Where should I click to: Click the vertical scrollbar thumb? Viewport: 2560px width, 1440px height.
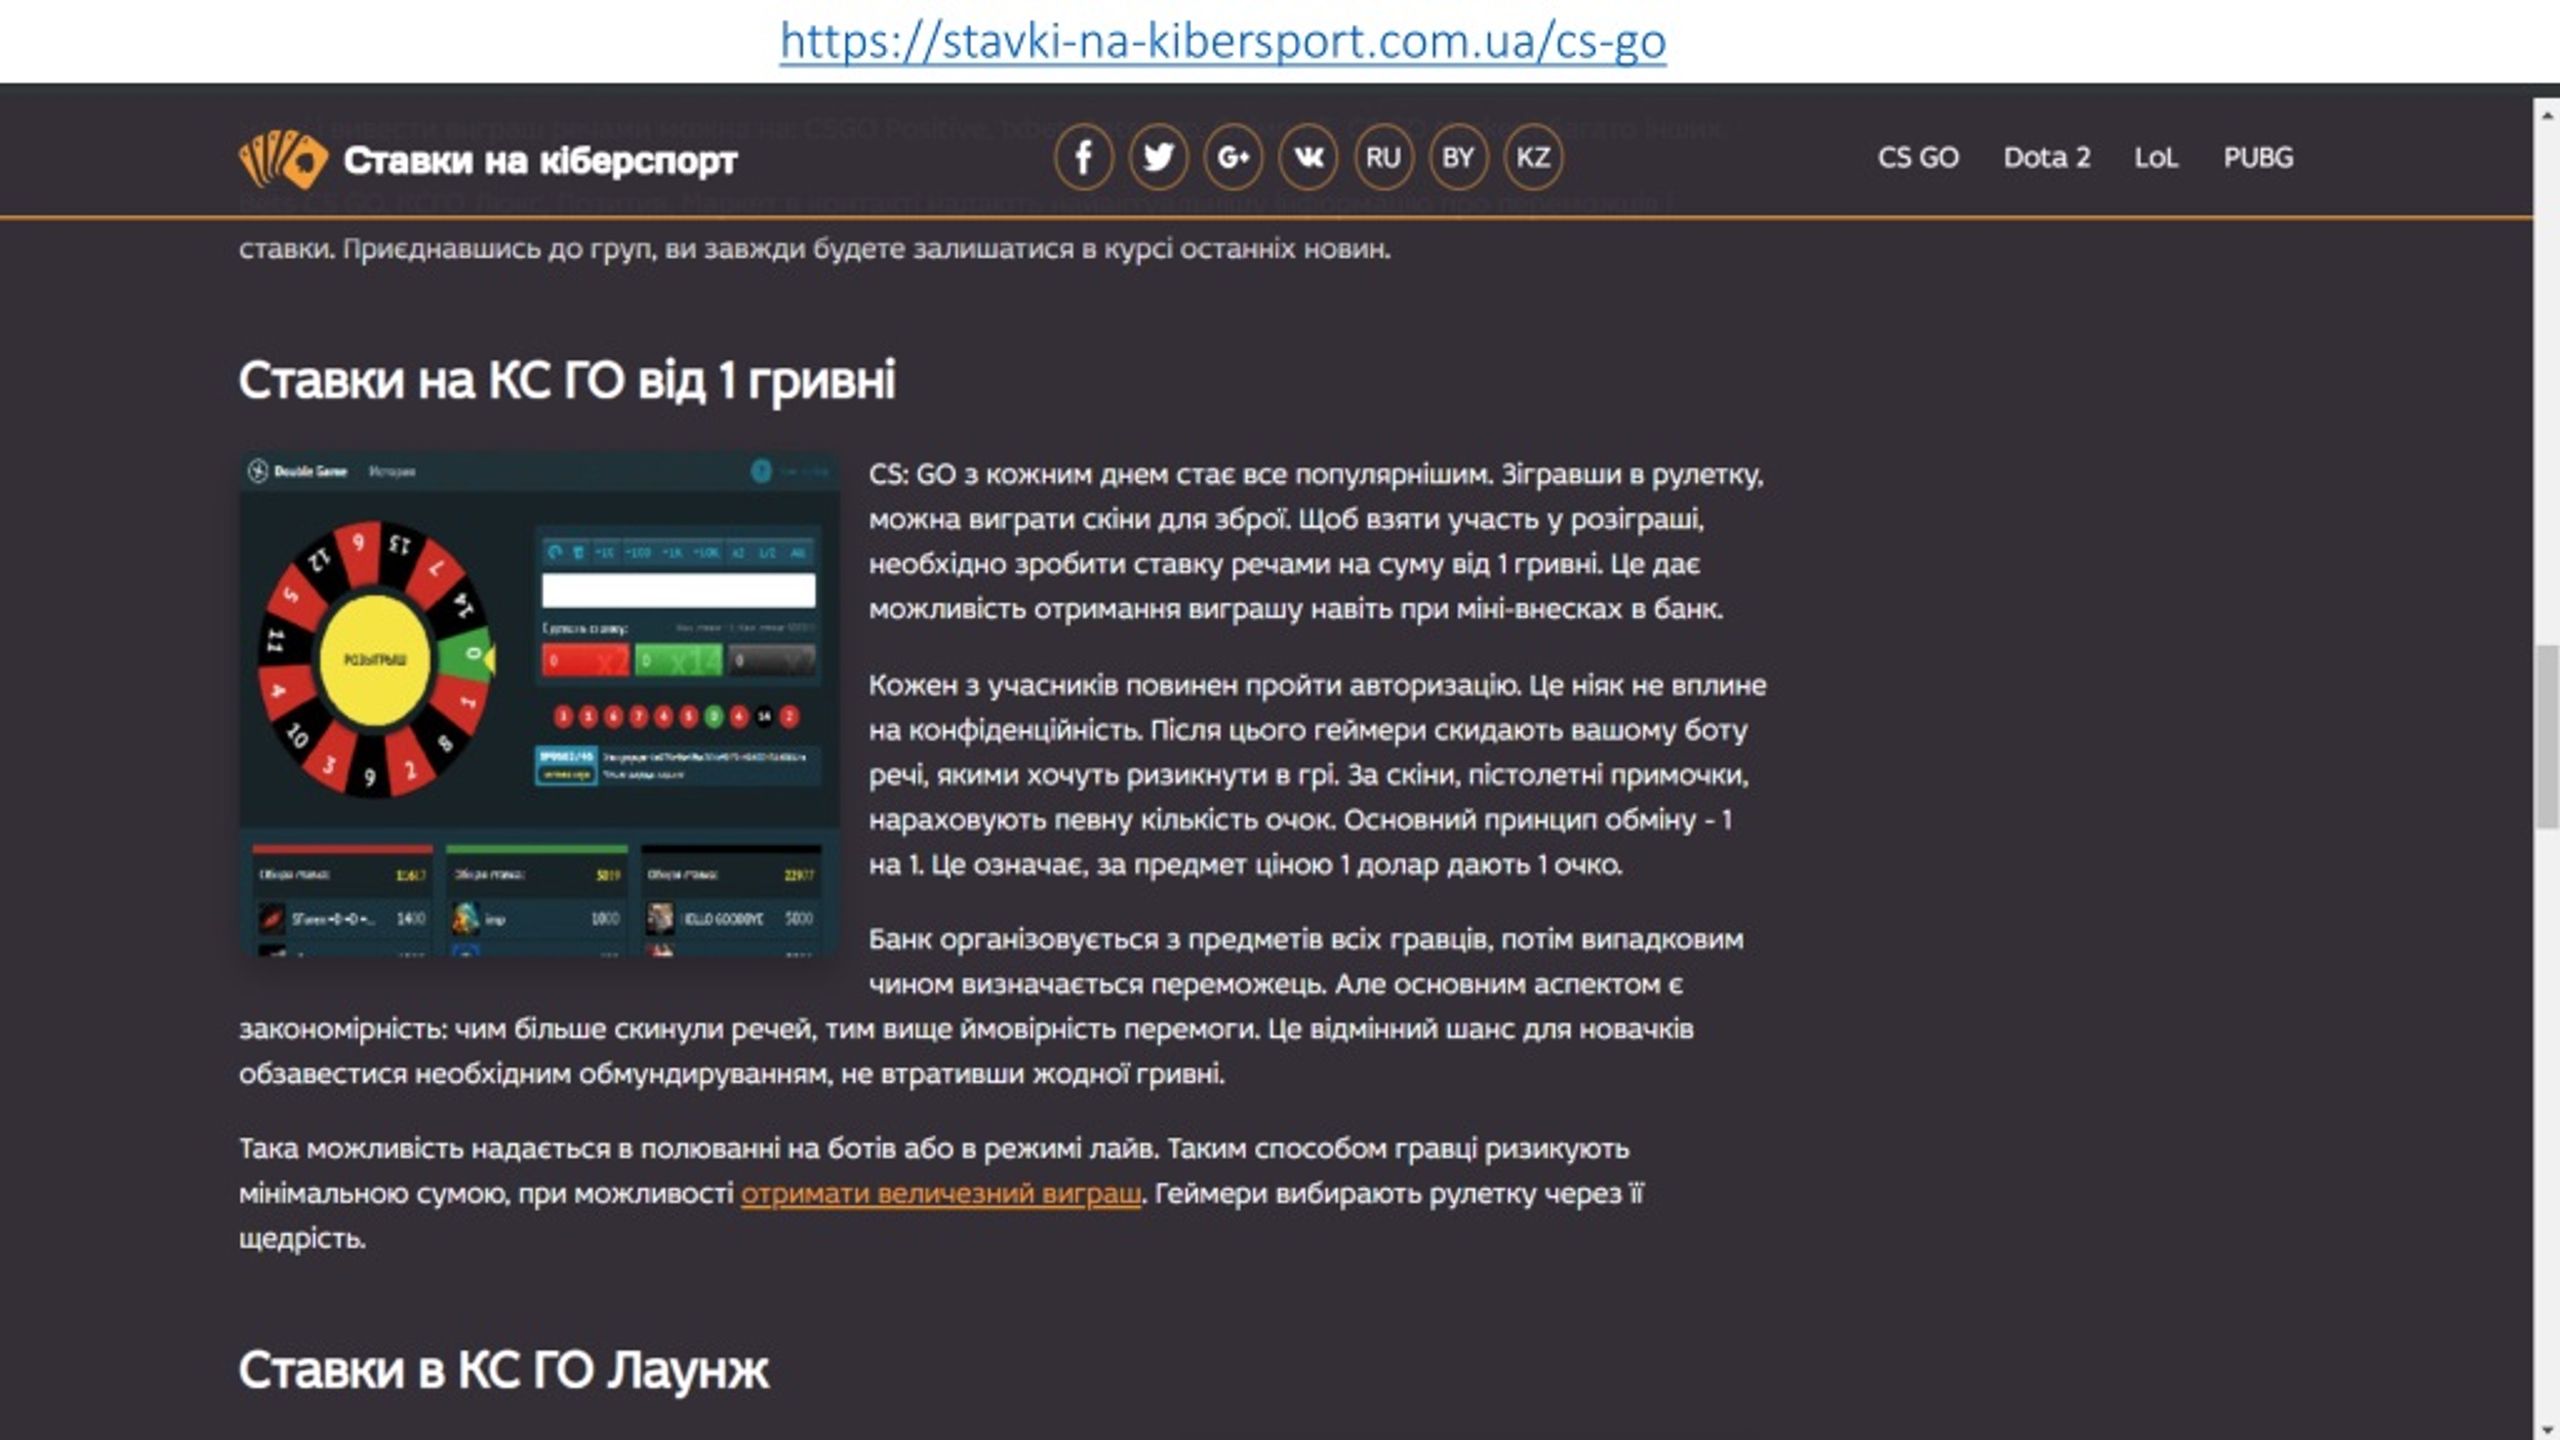pos(2547,737)
